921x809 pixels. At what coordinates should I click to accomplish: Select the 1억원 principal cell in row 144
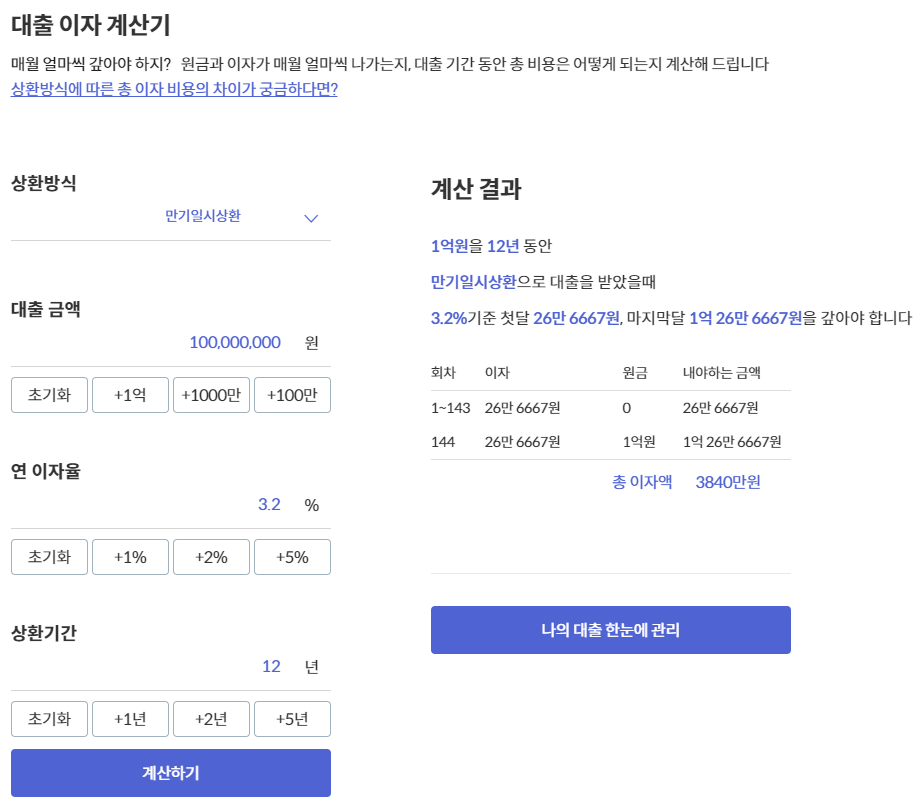[x=639, y=442]
